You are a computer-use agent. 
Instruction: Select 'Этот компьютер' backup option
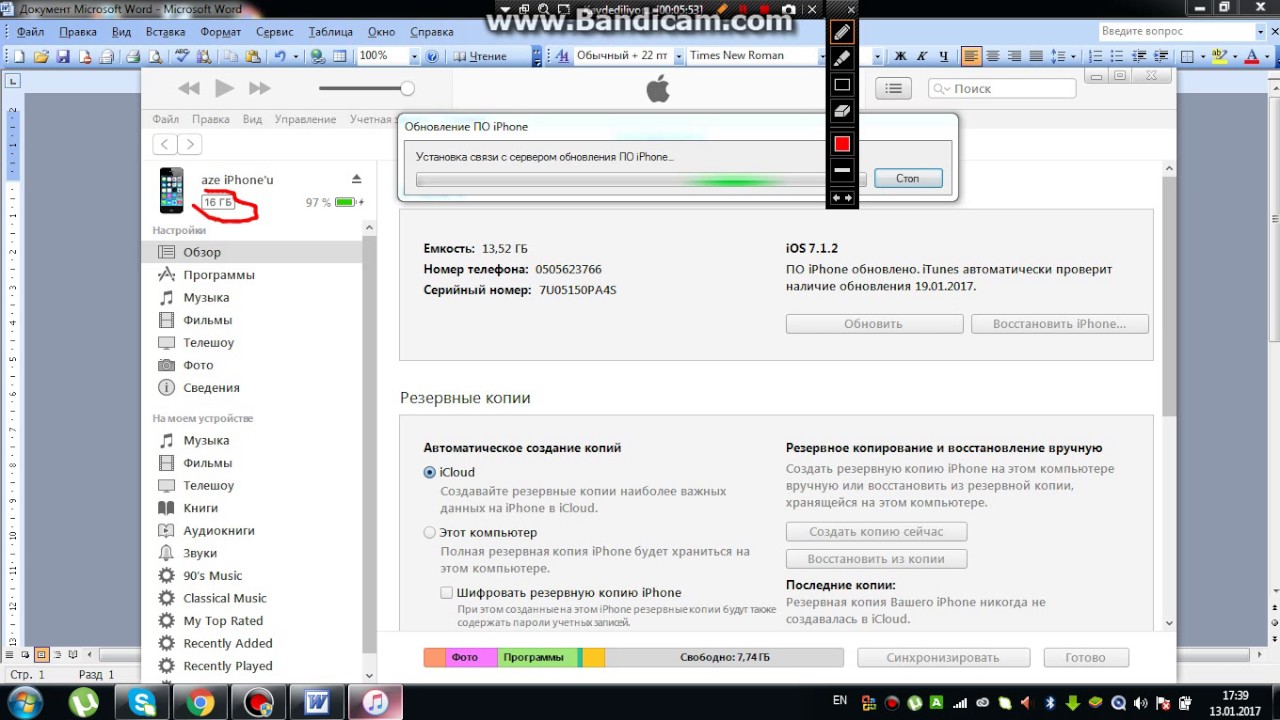pyautogui.click(x=430, y=533)
